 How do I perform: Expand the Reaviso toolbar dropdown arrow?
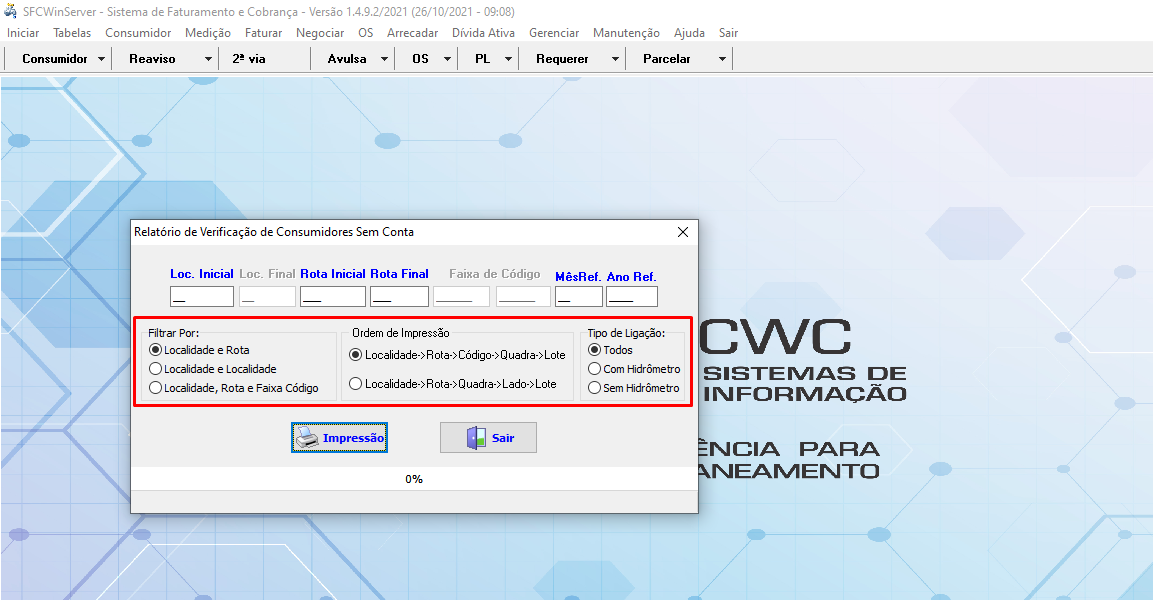click(x=208, y=59)
